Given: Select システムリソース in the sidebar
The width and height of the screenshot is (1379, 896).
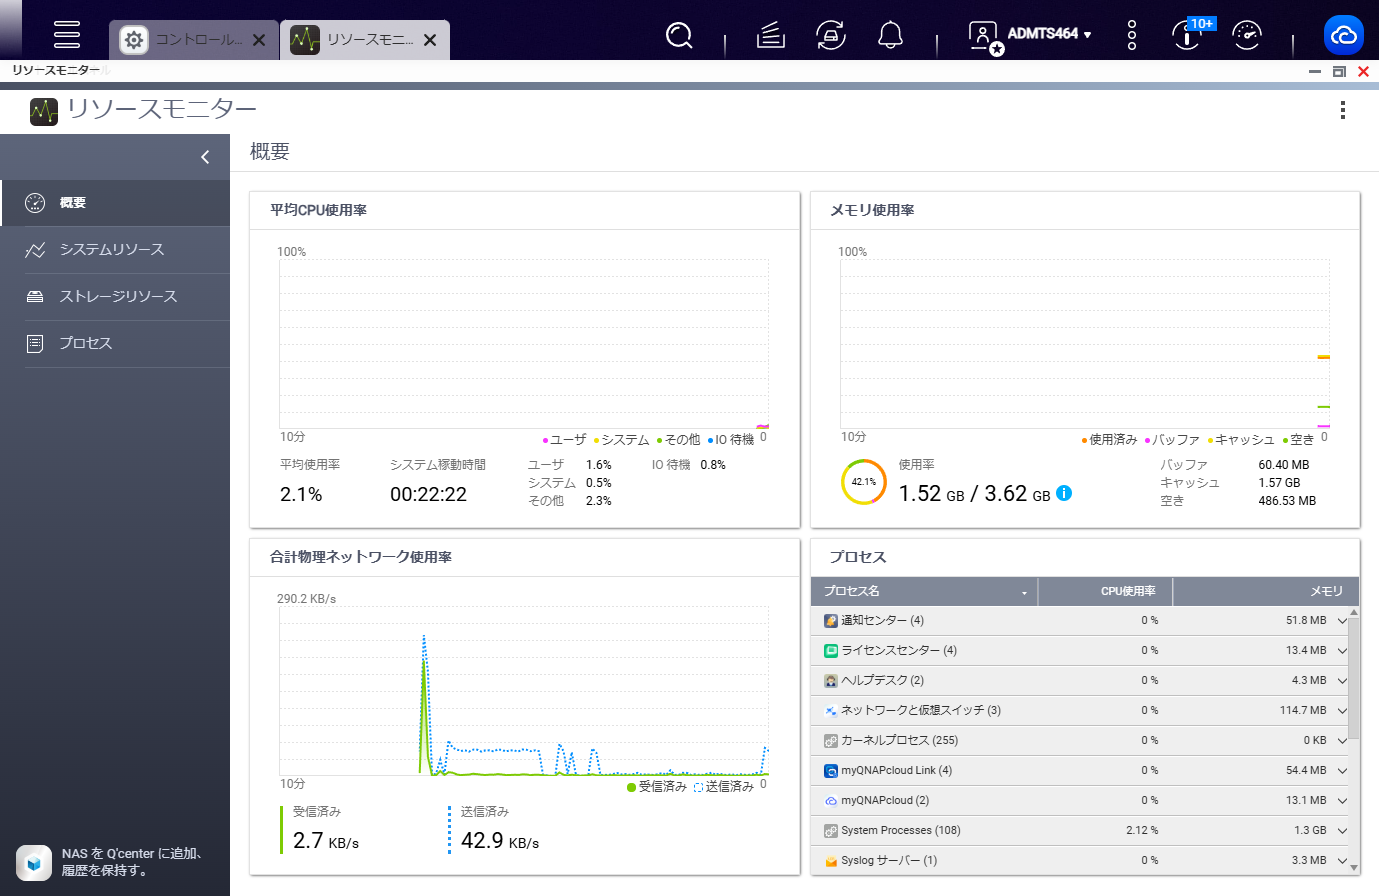Looking at the screenshot, I should pos(115,250).
